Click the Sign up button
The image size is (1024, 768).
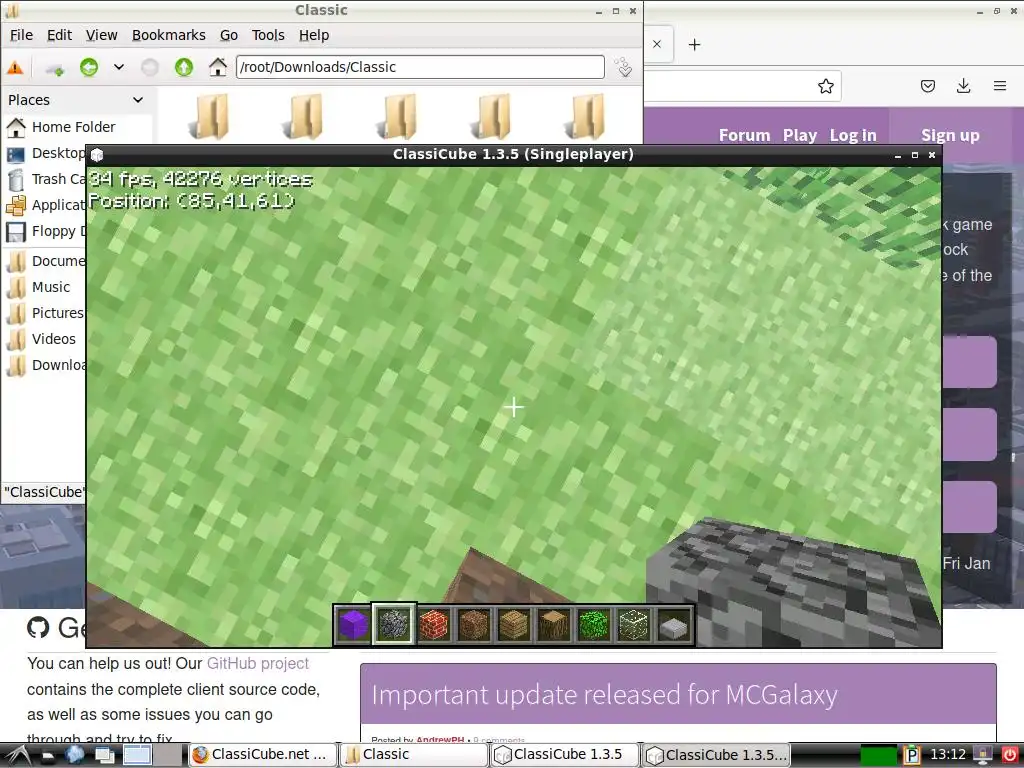950,135
